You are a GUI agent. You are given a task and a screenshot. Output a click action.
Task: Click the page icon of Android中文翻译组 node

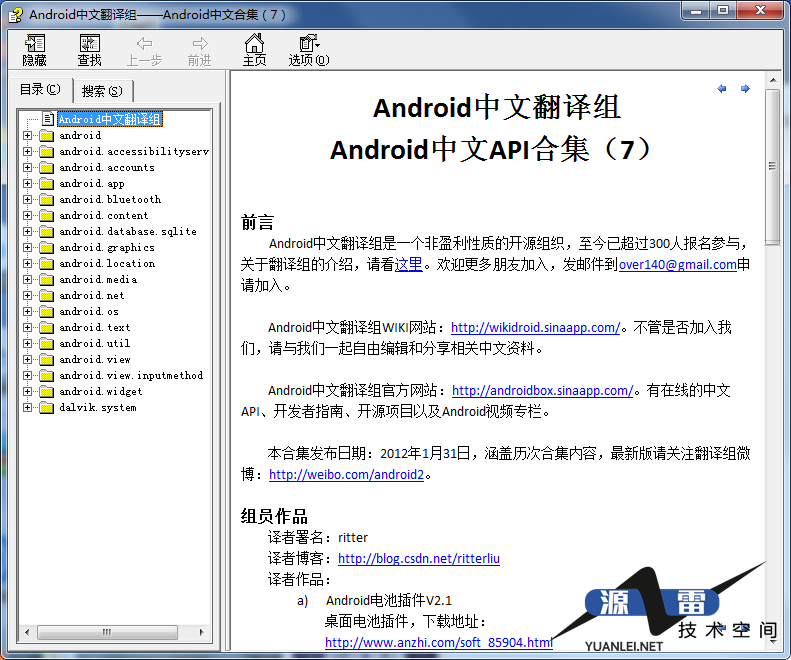tap(48, 119)
